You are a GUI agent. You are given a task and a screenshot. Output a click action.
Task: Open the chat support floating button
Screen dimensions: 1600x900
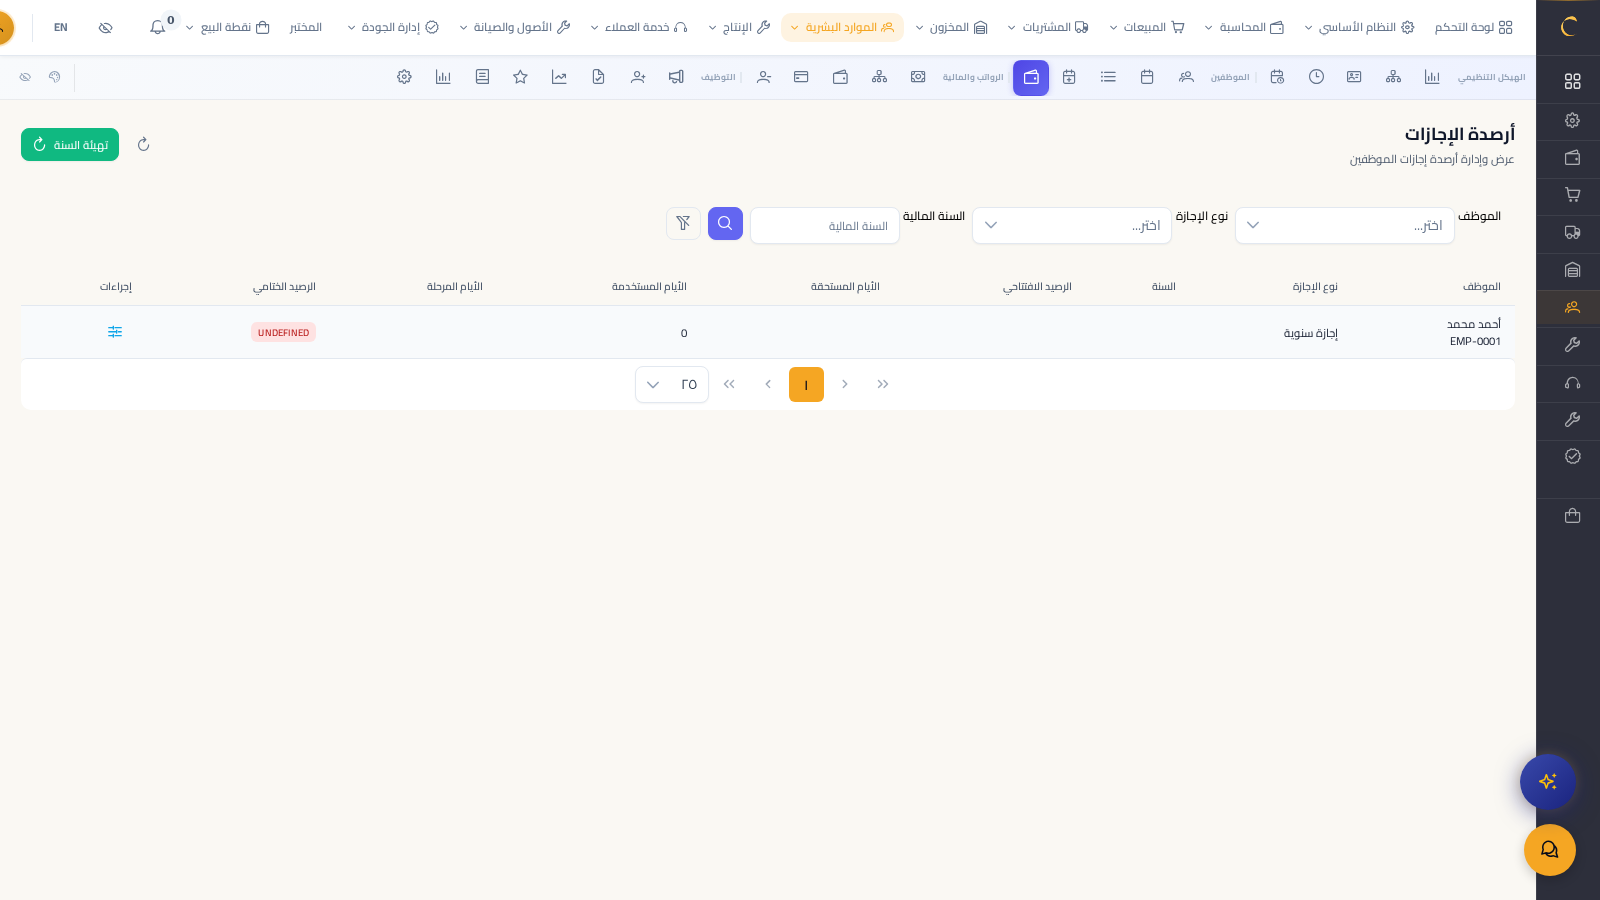[x=1549, y=850]
